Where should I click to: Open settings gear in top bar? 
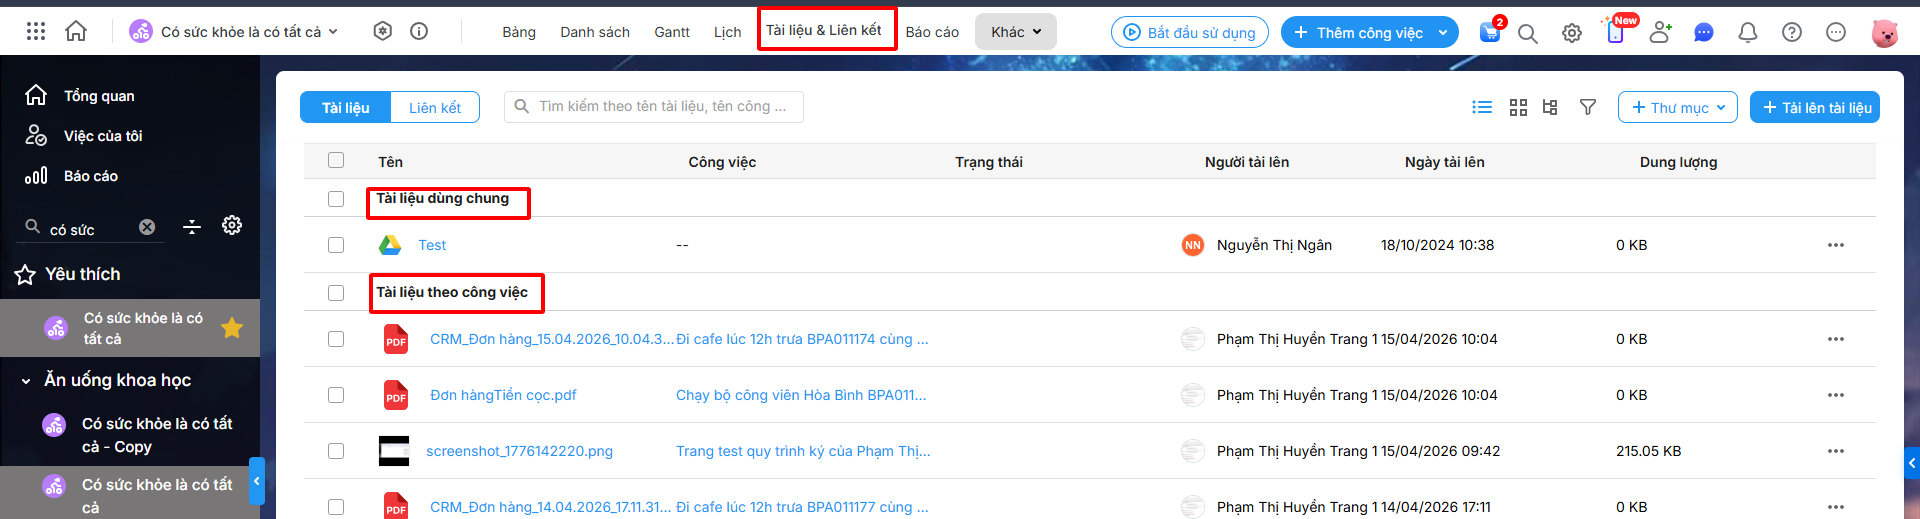click(1572, 33)
